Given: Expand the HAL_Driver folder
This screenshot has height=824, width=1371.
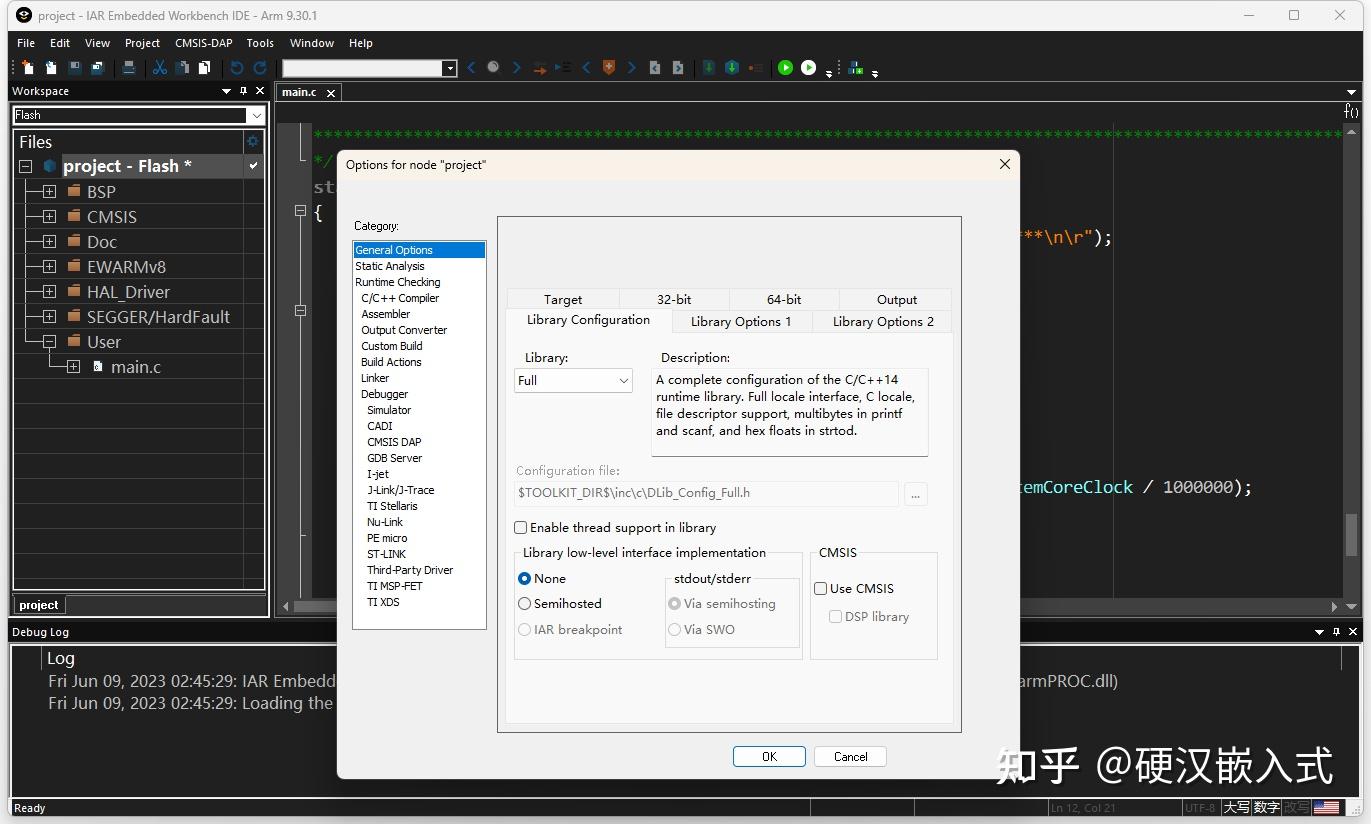Looking at the screenshot, I should (x=49, y=291).
